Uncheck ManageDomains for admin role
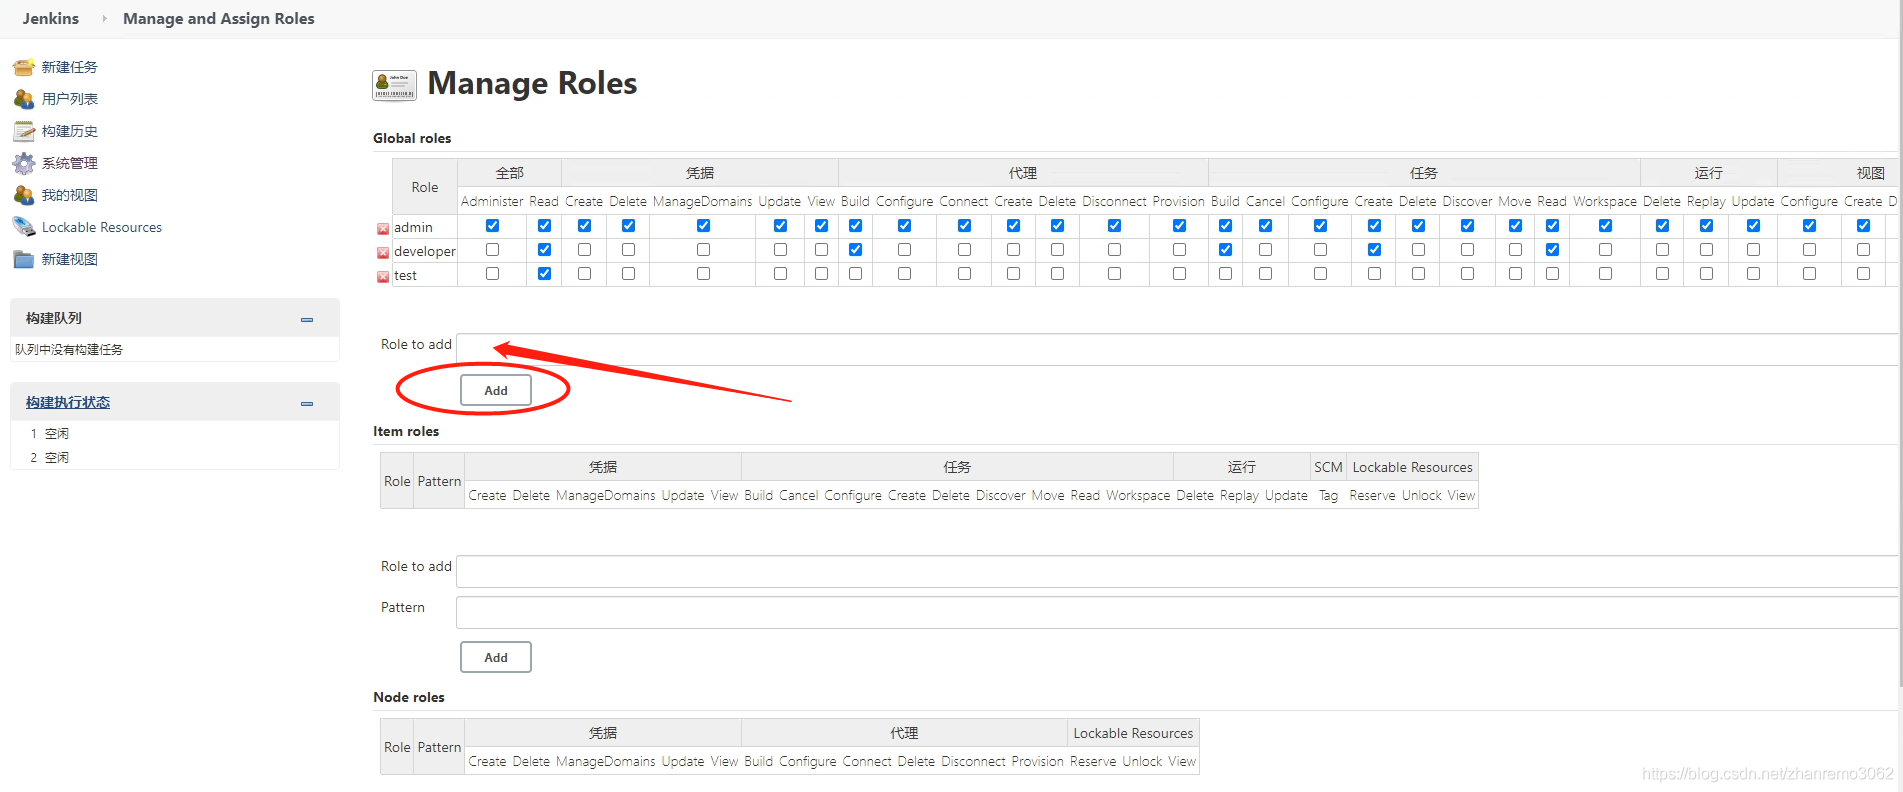The image size is (1903, 792). [703, 226]
